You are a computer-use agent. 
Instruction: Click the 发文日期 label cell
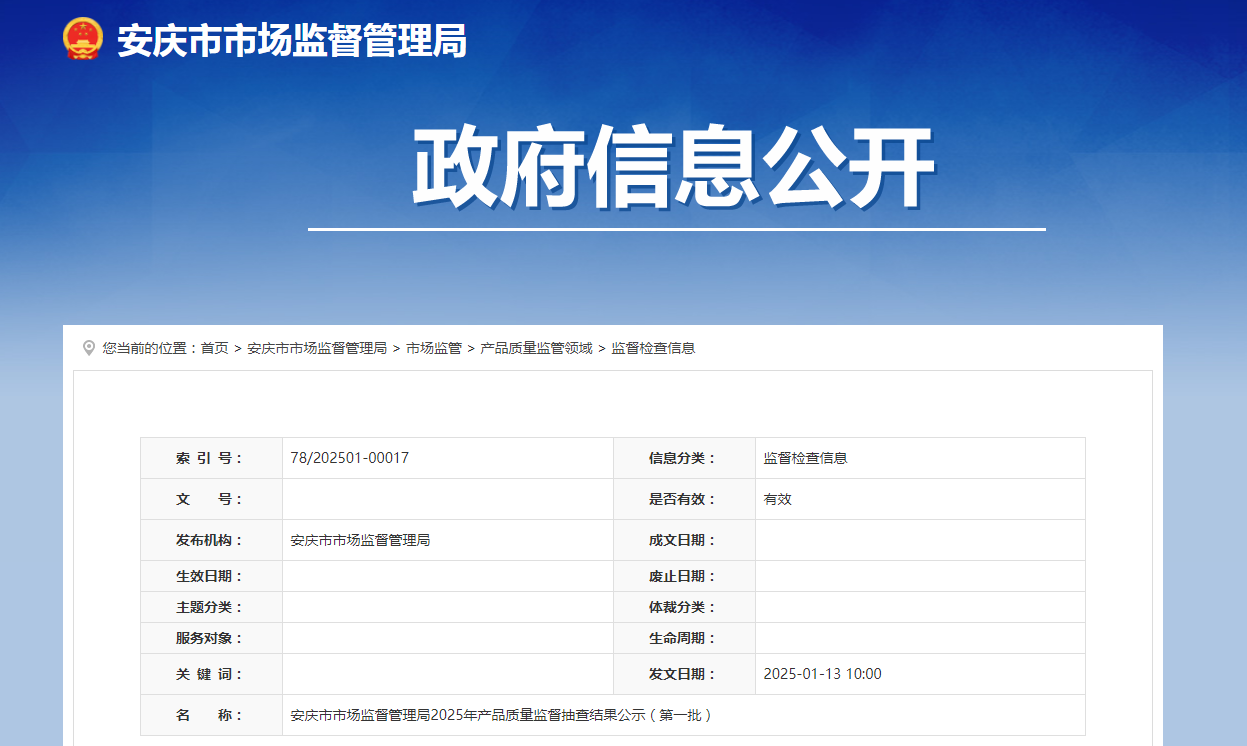[x=684, y=674]
